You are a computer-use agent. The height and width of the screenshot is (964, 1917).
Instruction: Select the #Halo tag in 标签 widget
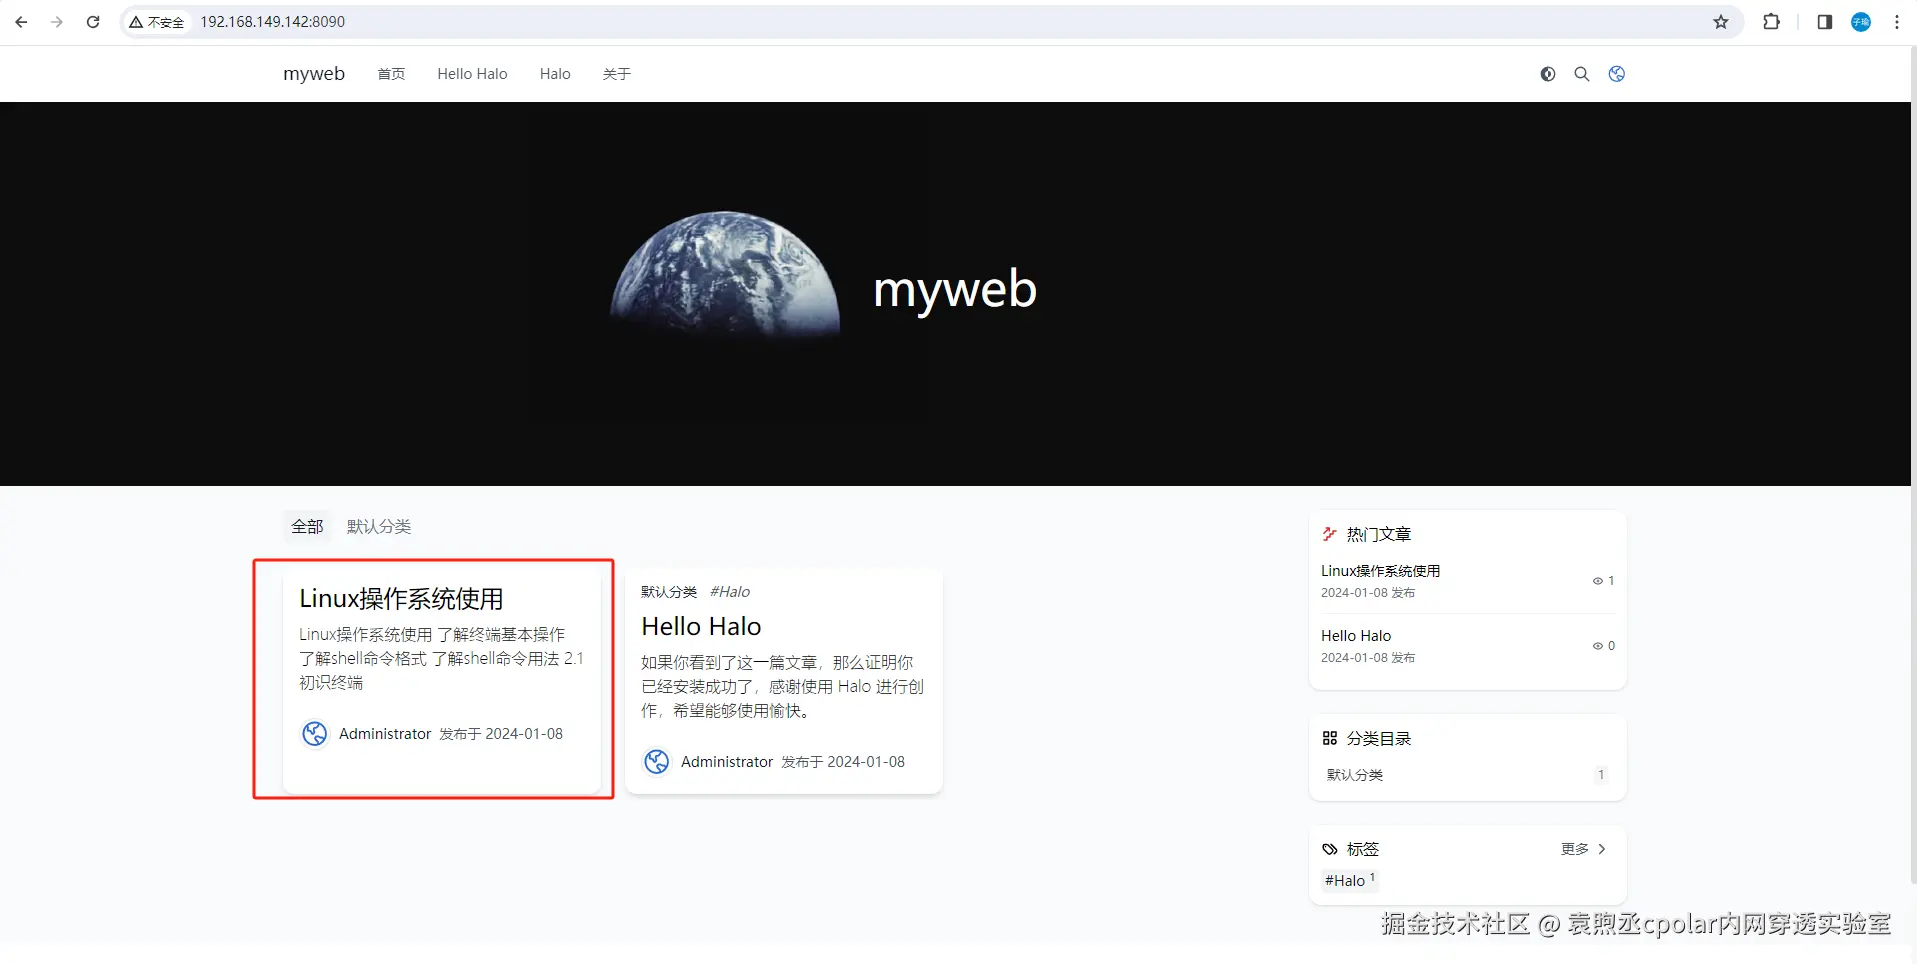tap(1349, 880)
